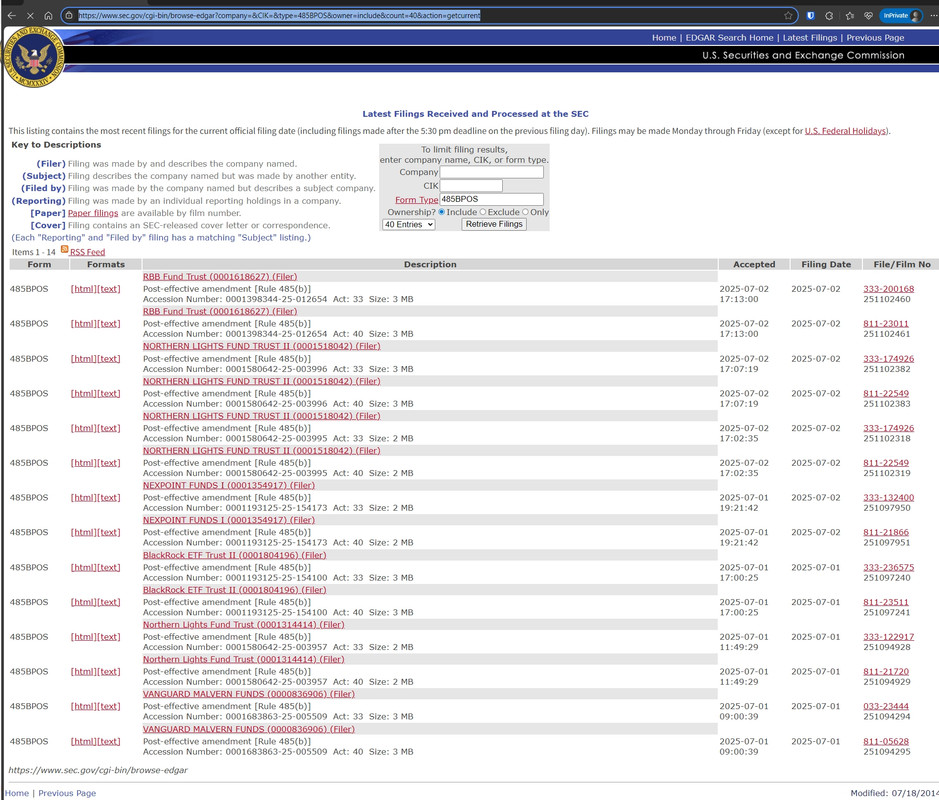The width and height of the screenshot is (939, 800).
Task: Open the extensions icon in the browser toolbar
Action: click(829, 16)
